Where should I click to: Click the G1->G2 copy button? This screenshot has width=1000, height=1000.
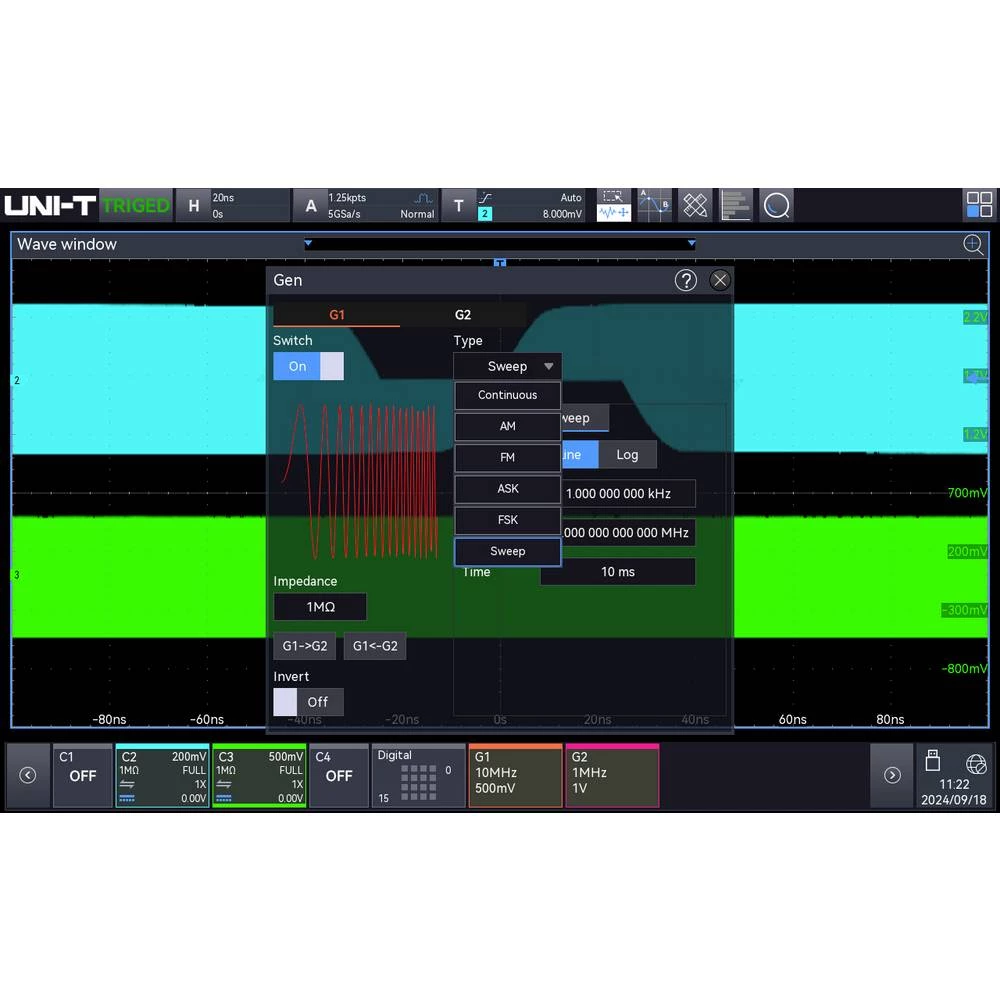tap(305, 646)
